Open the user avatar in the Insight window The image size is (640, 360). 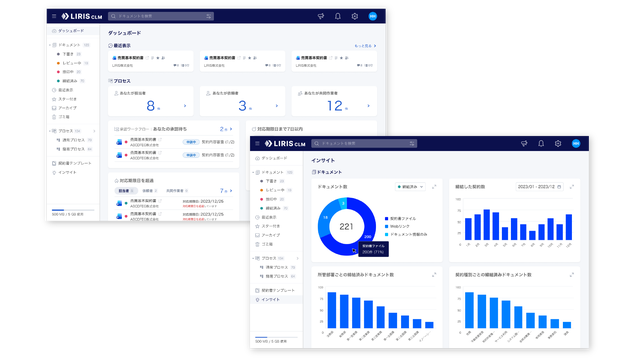tap(576, 144)
